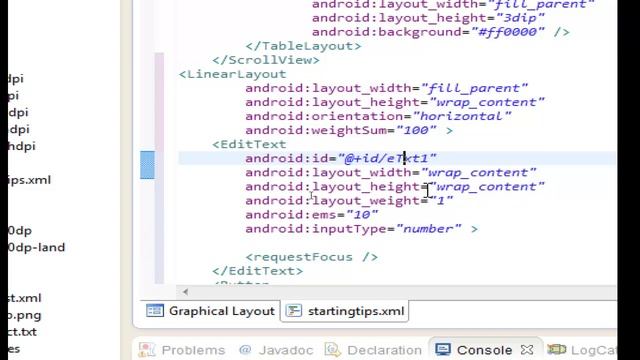Select the ips.xml file in explorer
Screen dimensions: 640x360
pos(29,180)
